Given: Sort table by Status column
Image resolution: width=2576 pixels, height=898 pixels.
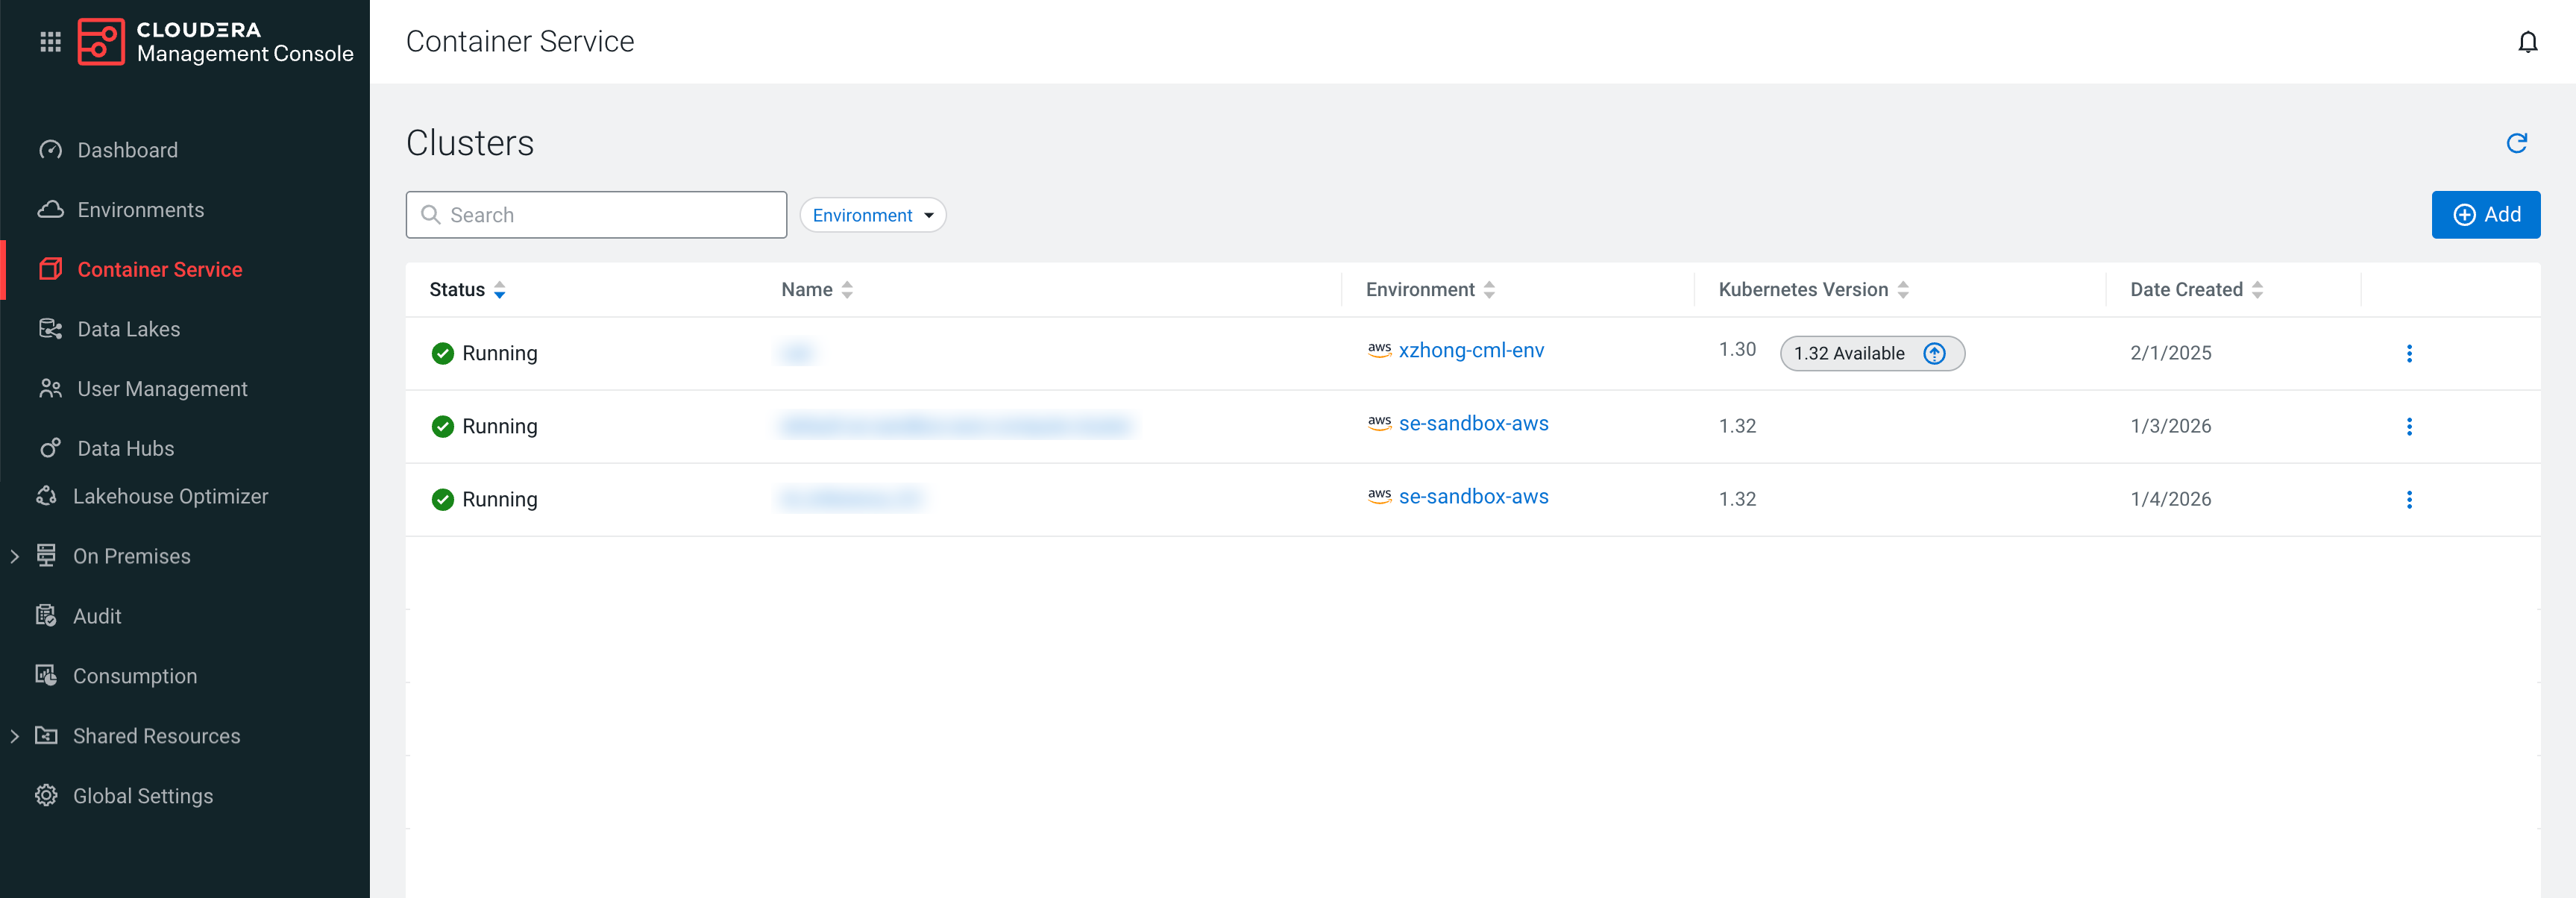Looking at the screenshot, I should 499,290.
